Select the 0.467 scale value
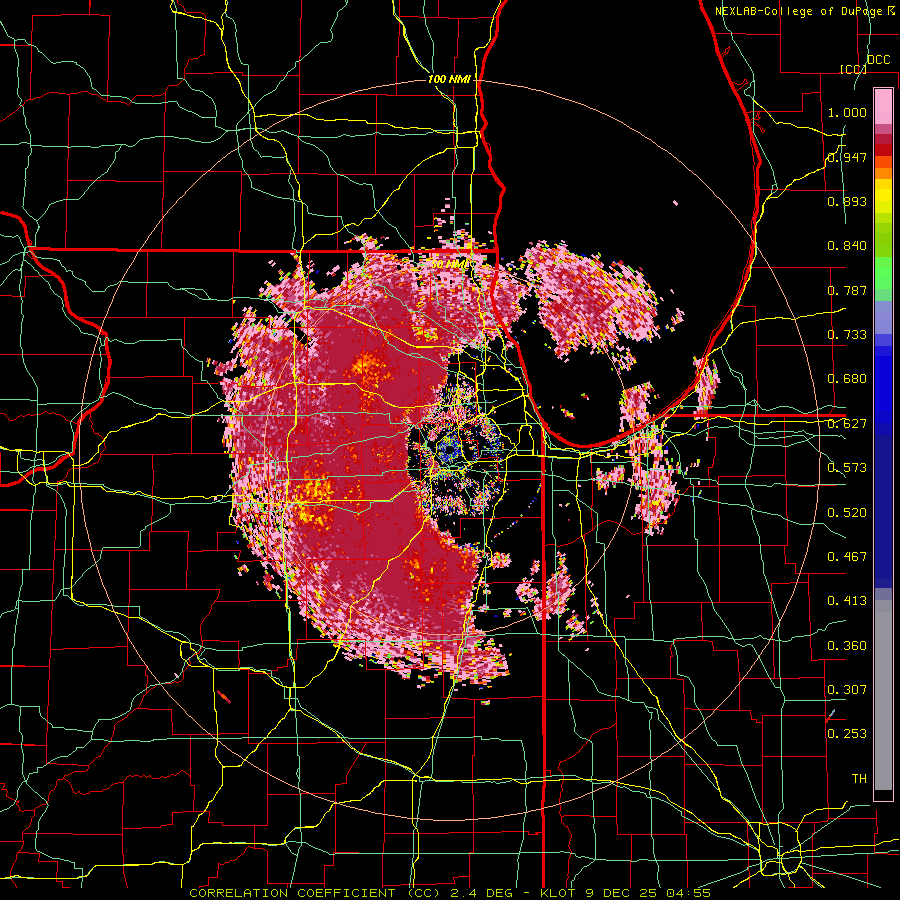Screen dimensions: 900x900 click(847, 557)
